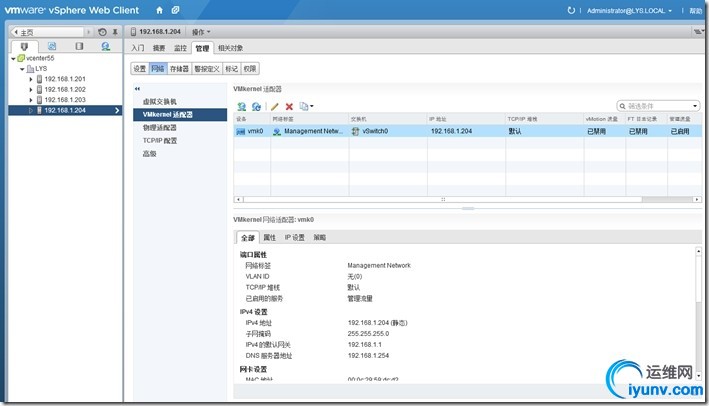Select the 权限 permissions sub-tab
This screenshot has height=406, width=709.
coord(250,69)
